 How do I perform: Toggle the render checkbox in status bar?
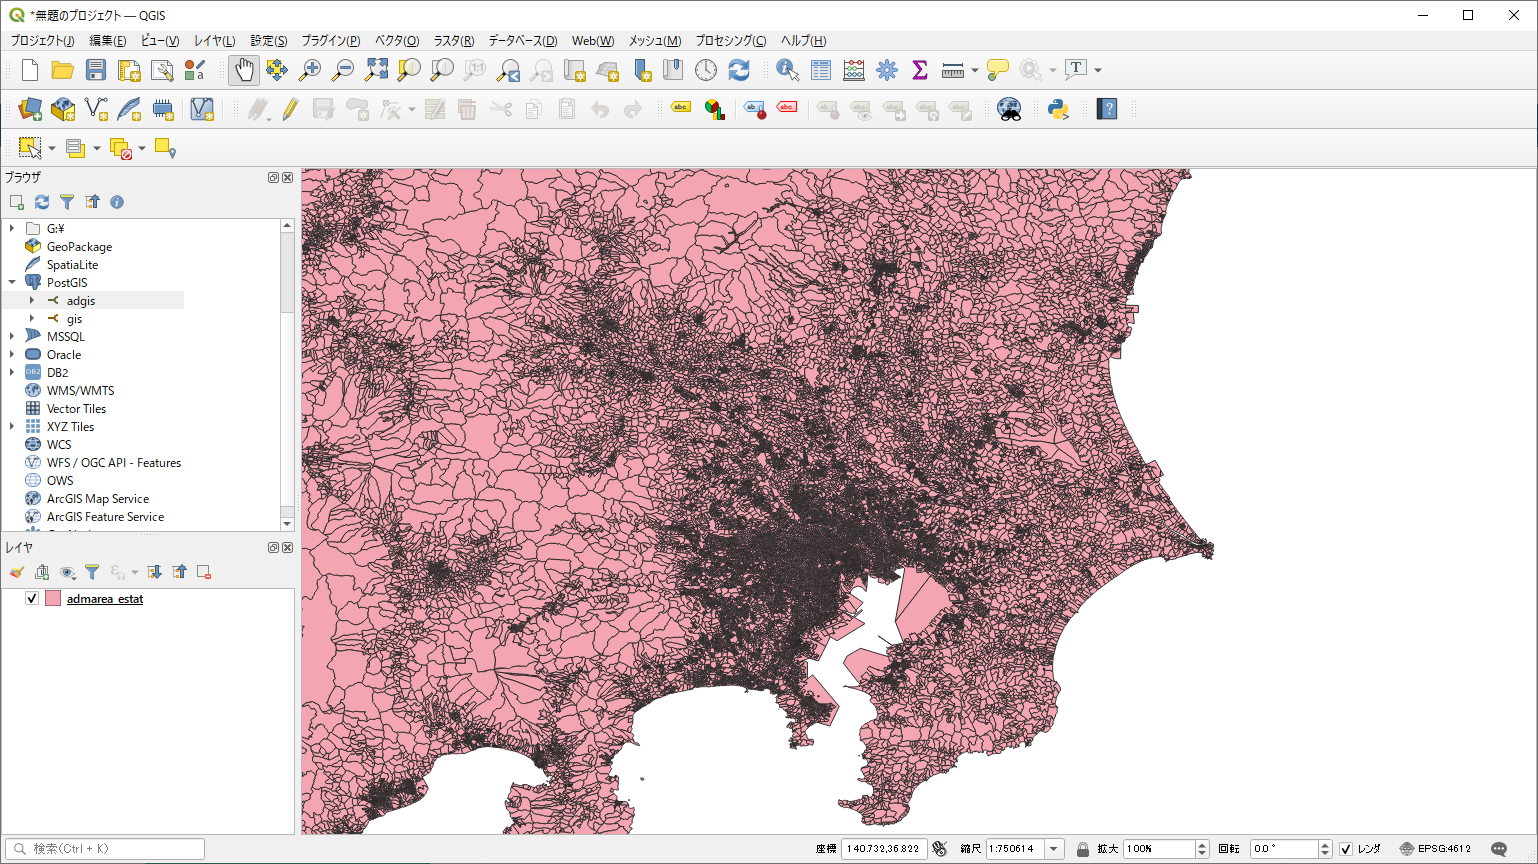pyautogui.click(x=1346, y=849)
